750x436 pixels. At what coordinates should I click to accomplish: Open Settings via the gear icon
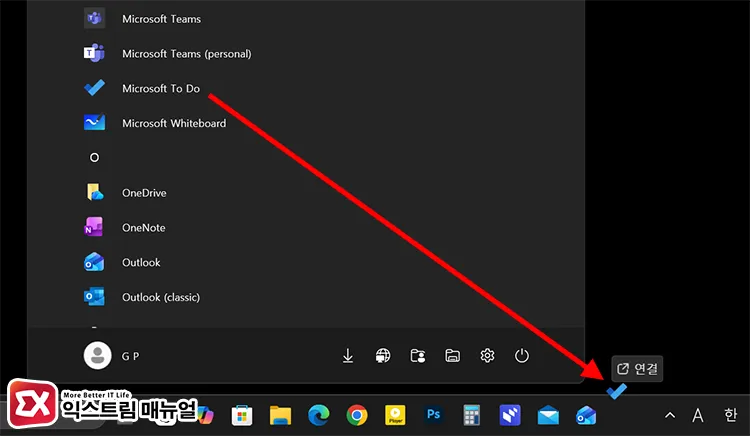click(487, 356)
